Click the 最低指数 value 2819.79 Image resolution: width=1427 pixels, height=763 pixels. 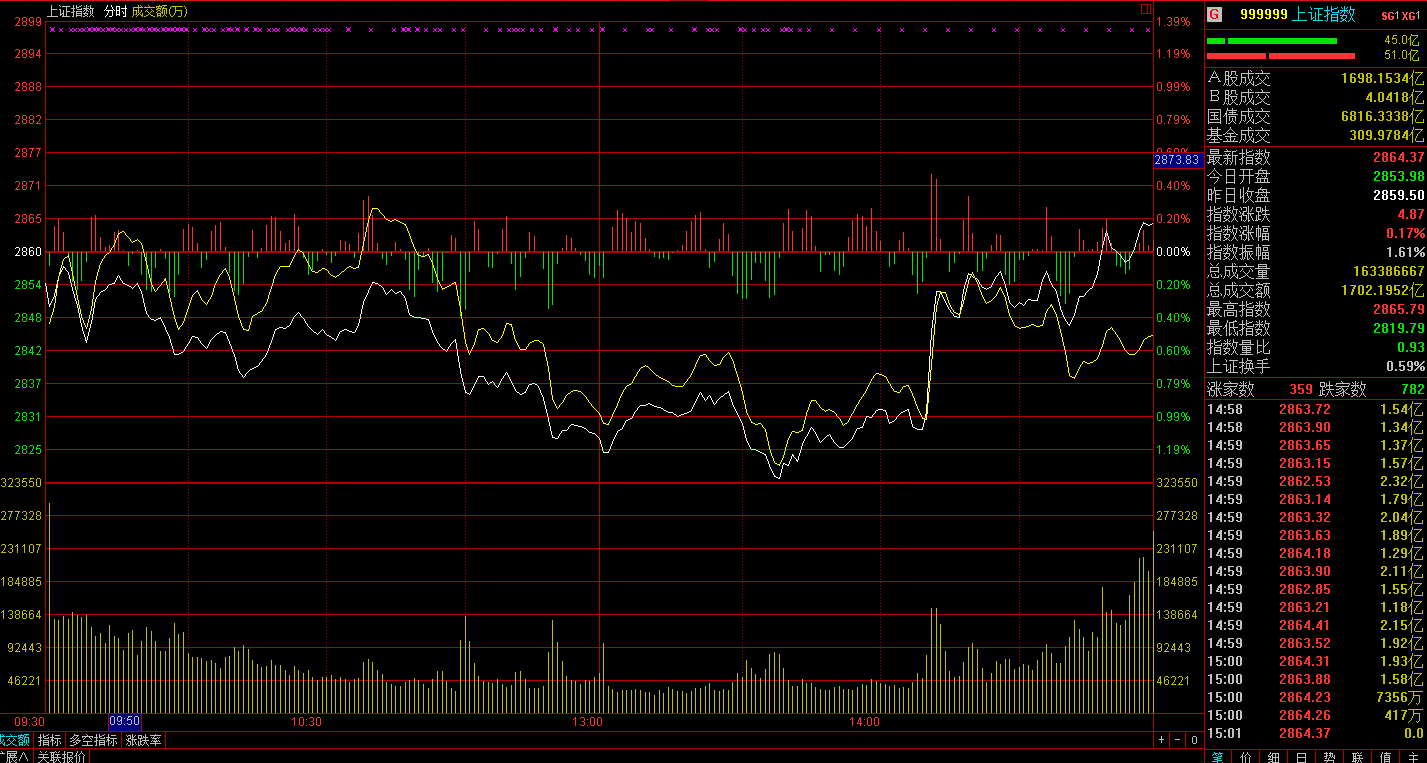[1398, 328]
